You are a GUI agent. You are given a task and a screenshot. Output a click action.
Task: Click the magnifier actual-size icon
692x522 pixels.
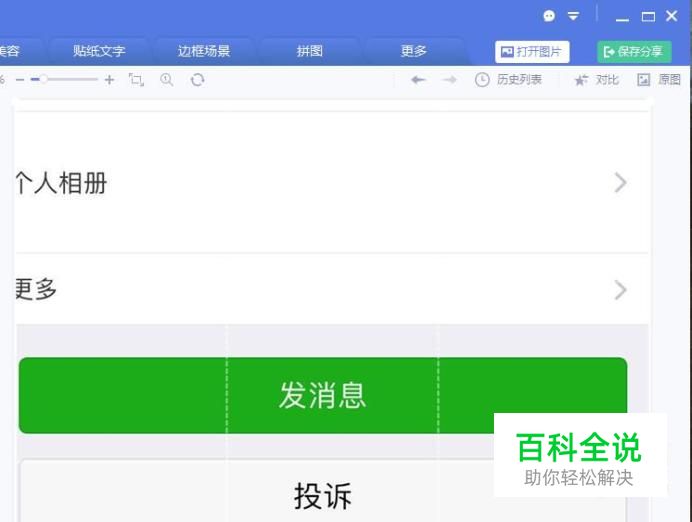pos(166,80)
